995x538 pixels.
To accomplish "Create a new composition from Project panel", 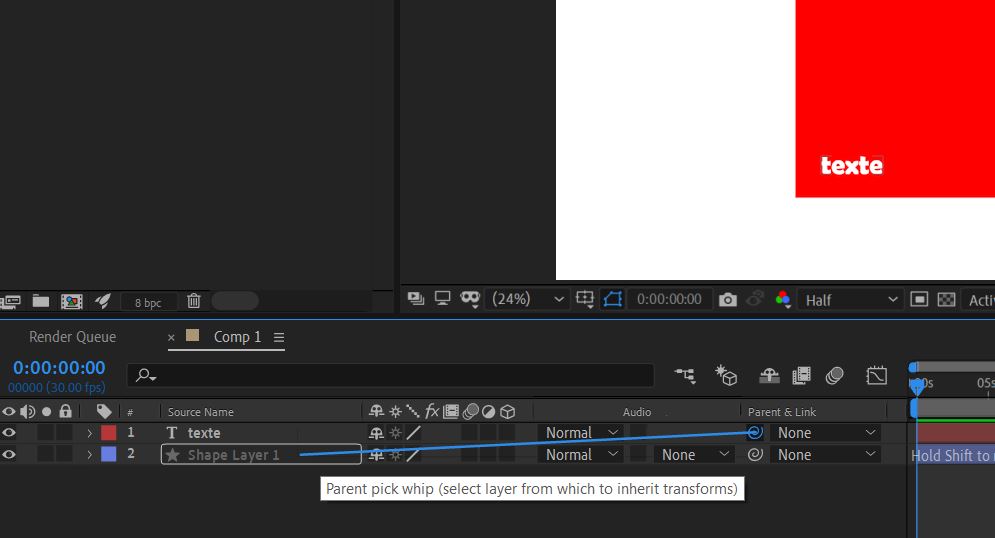I will coord(71,301).
